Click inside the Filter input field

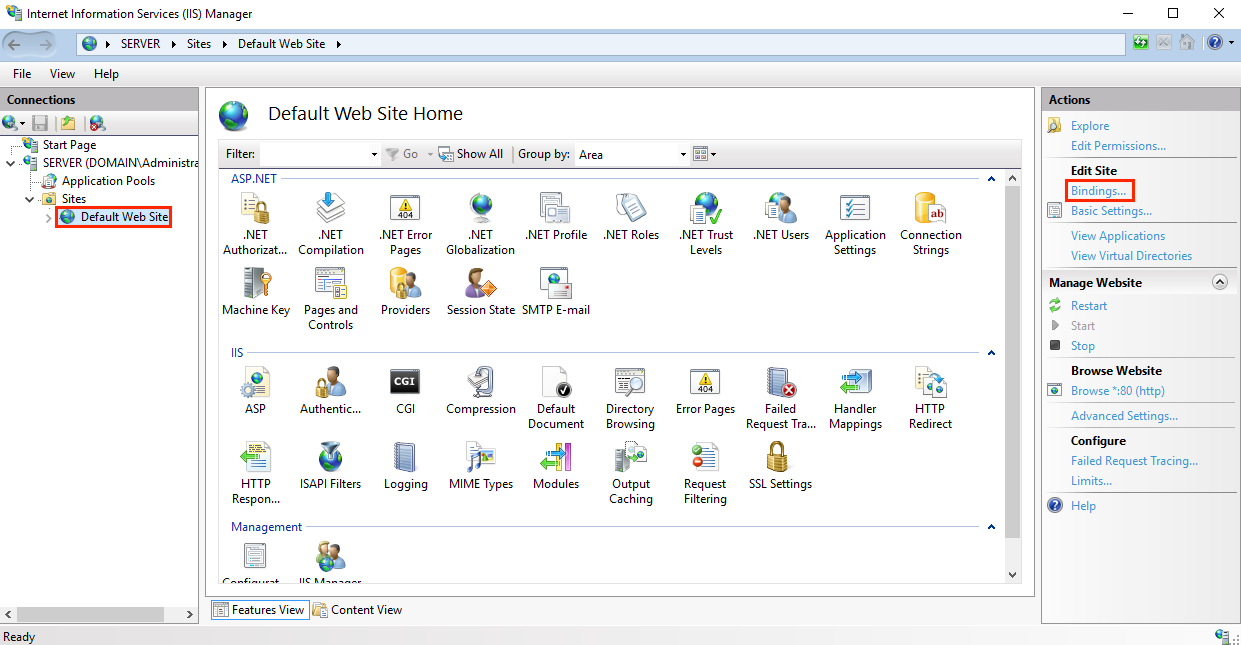point(310,154)
